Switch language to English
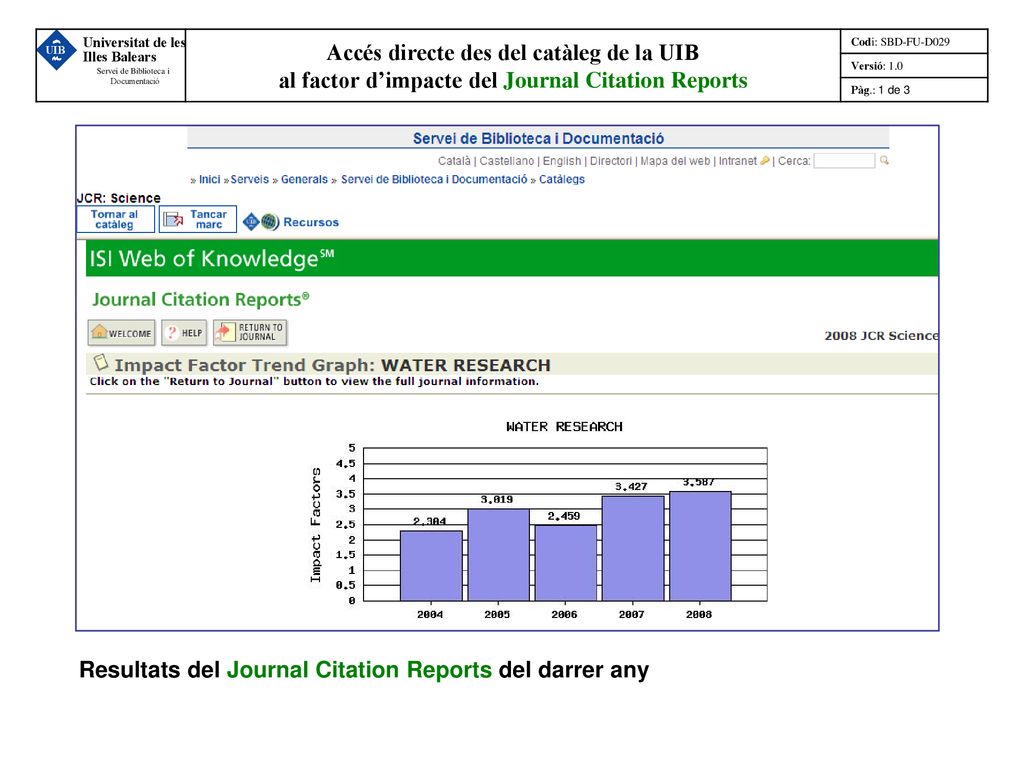 pos(562,161)
